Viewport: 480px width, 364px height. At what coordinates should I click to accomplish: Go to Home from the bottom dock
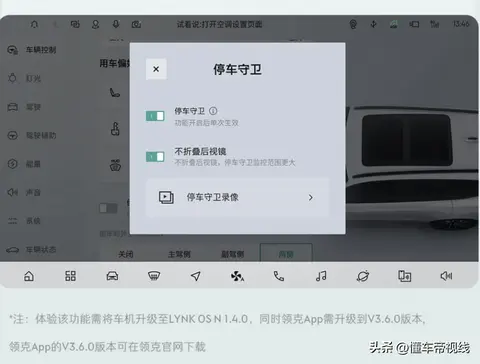point(29,276)
